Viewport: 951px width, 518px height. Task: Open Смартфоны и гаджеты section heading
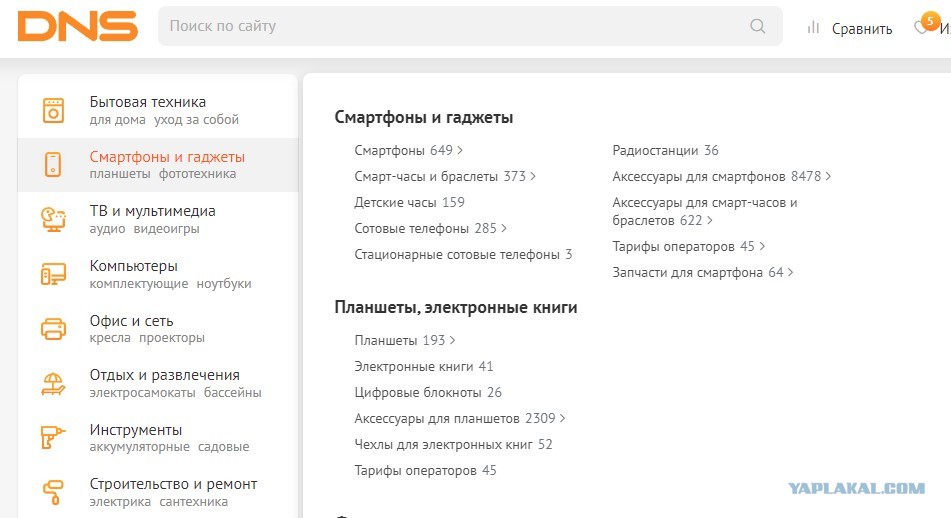click(423, 117)
